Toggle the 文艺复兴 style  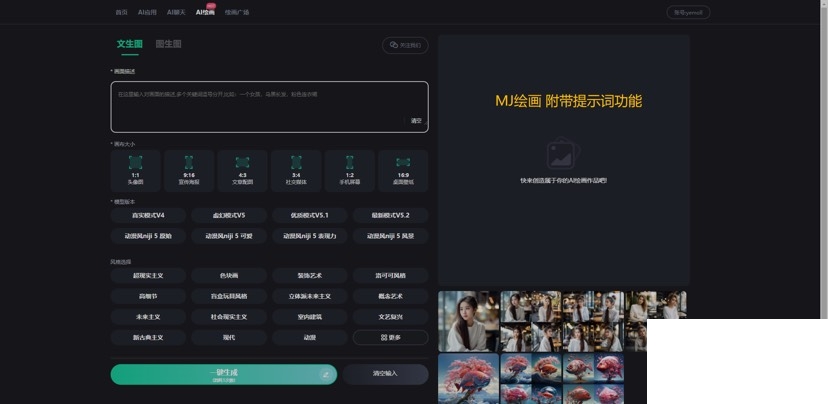[391, 317]
